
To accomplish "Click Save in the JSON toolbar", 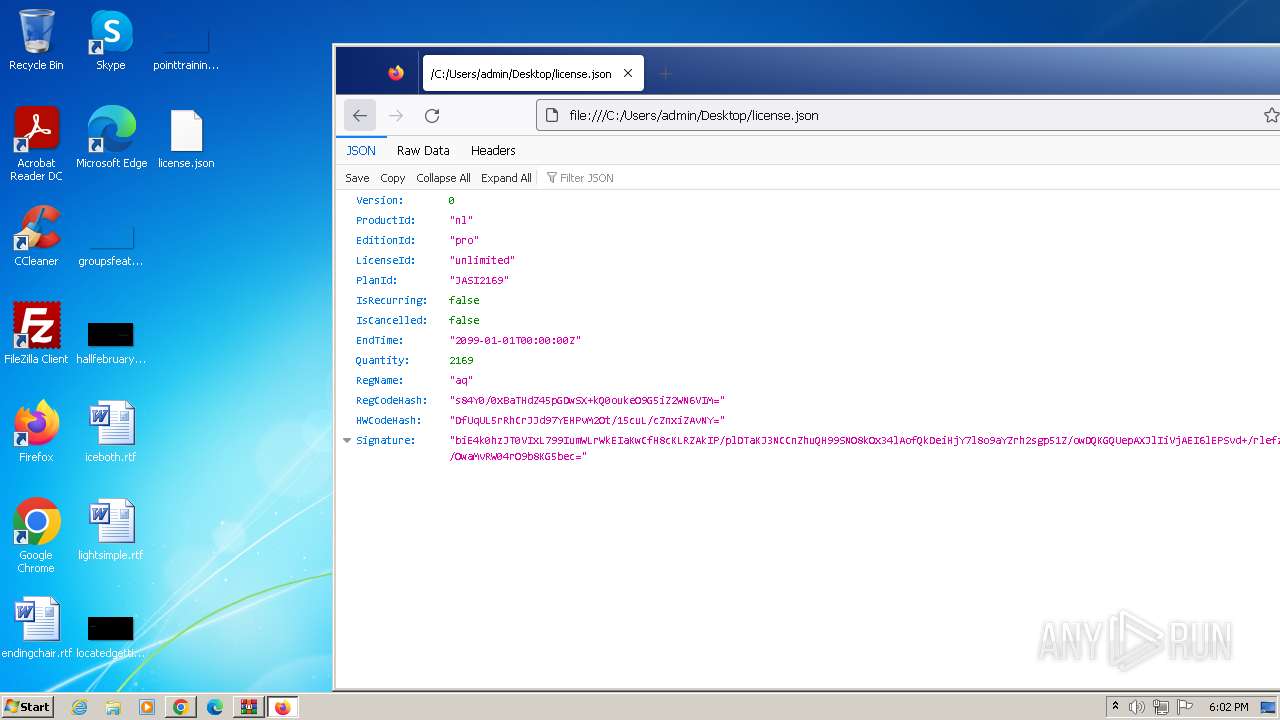I will [x=357, y=178].
